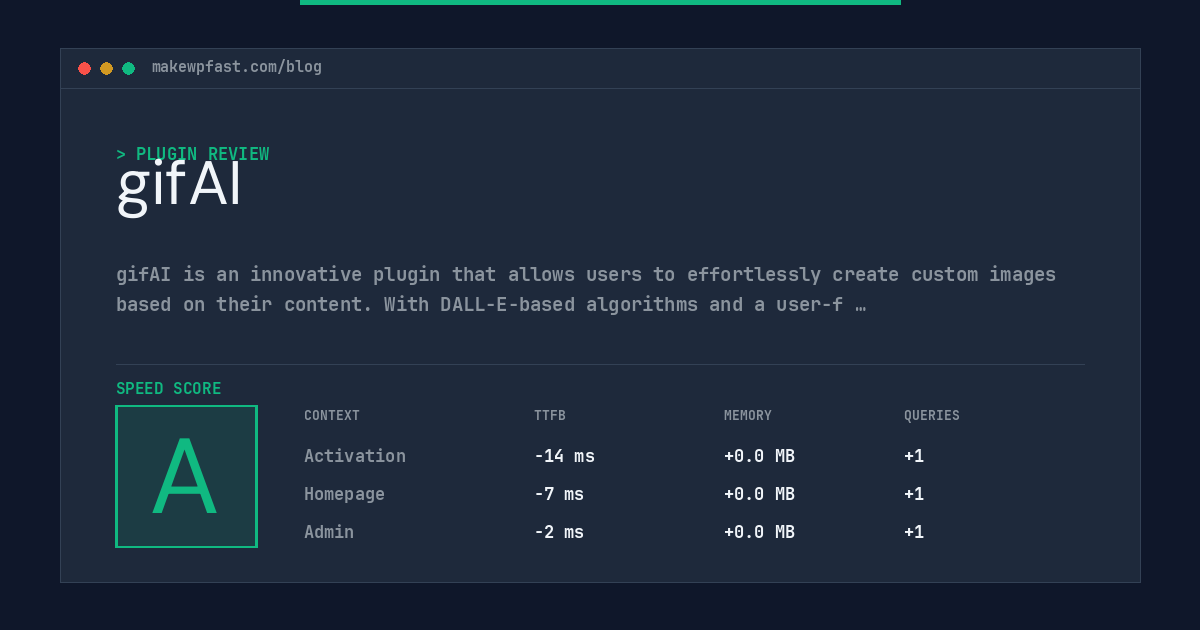Click the plugin description paragraph

click(x=586, y=289)
